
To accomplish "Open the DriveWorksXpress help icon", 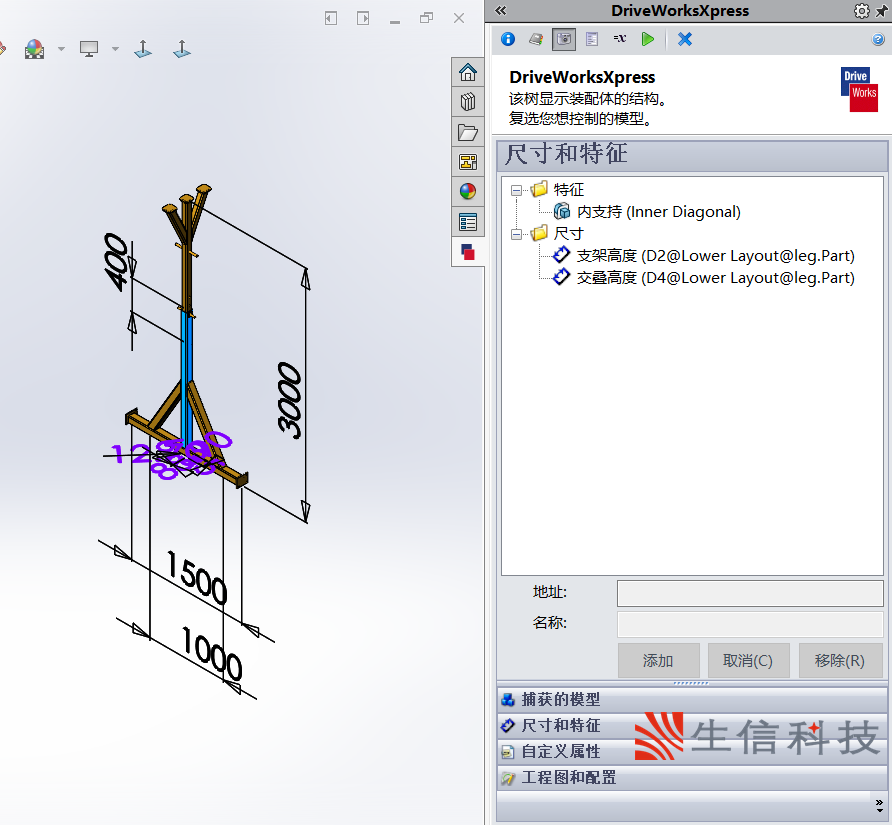I will coord(878,39).
